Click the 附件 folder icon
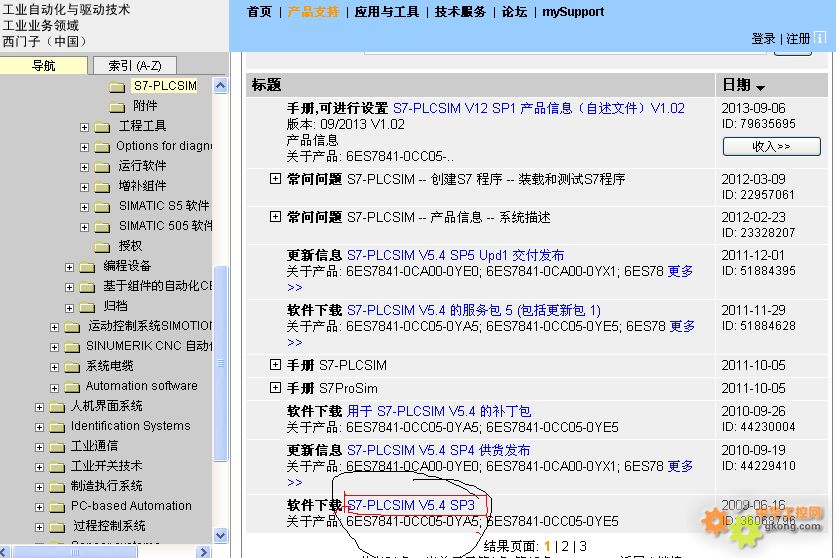This screenshot has height=558, width=836. (x=117, y=107)
